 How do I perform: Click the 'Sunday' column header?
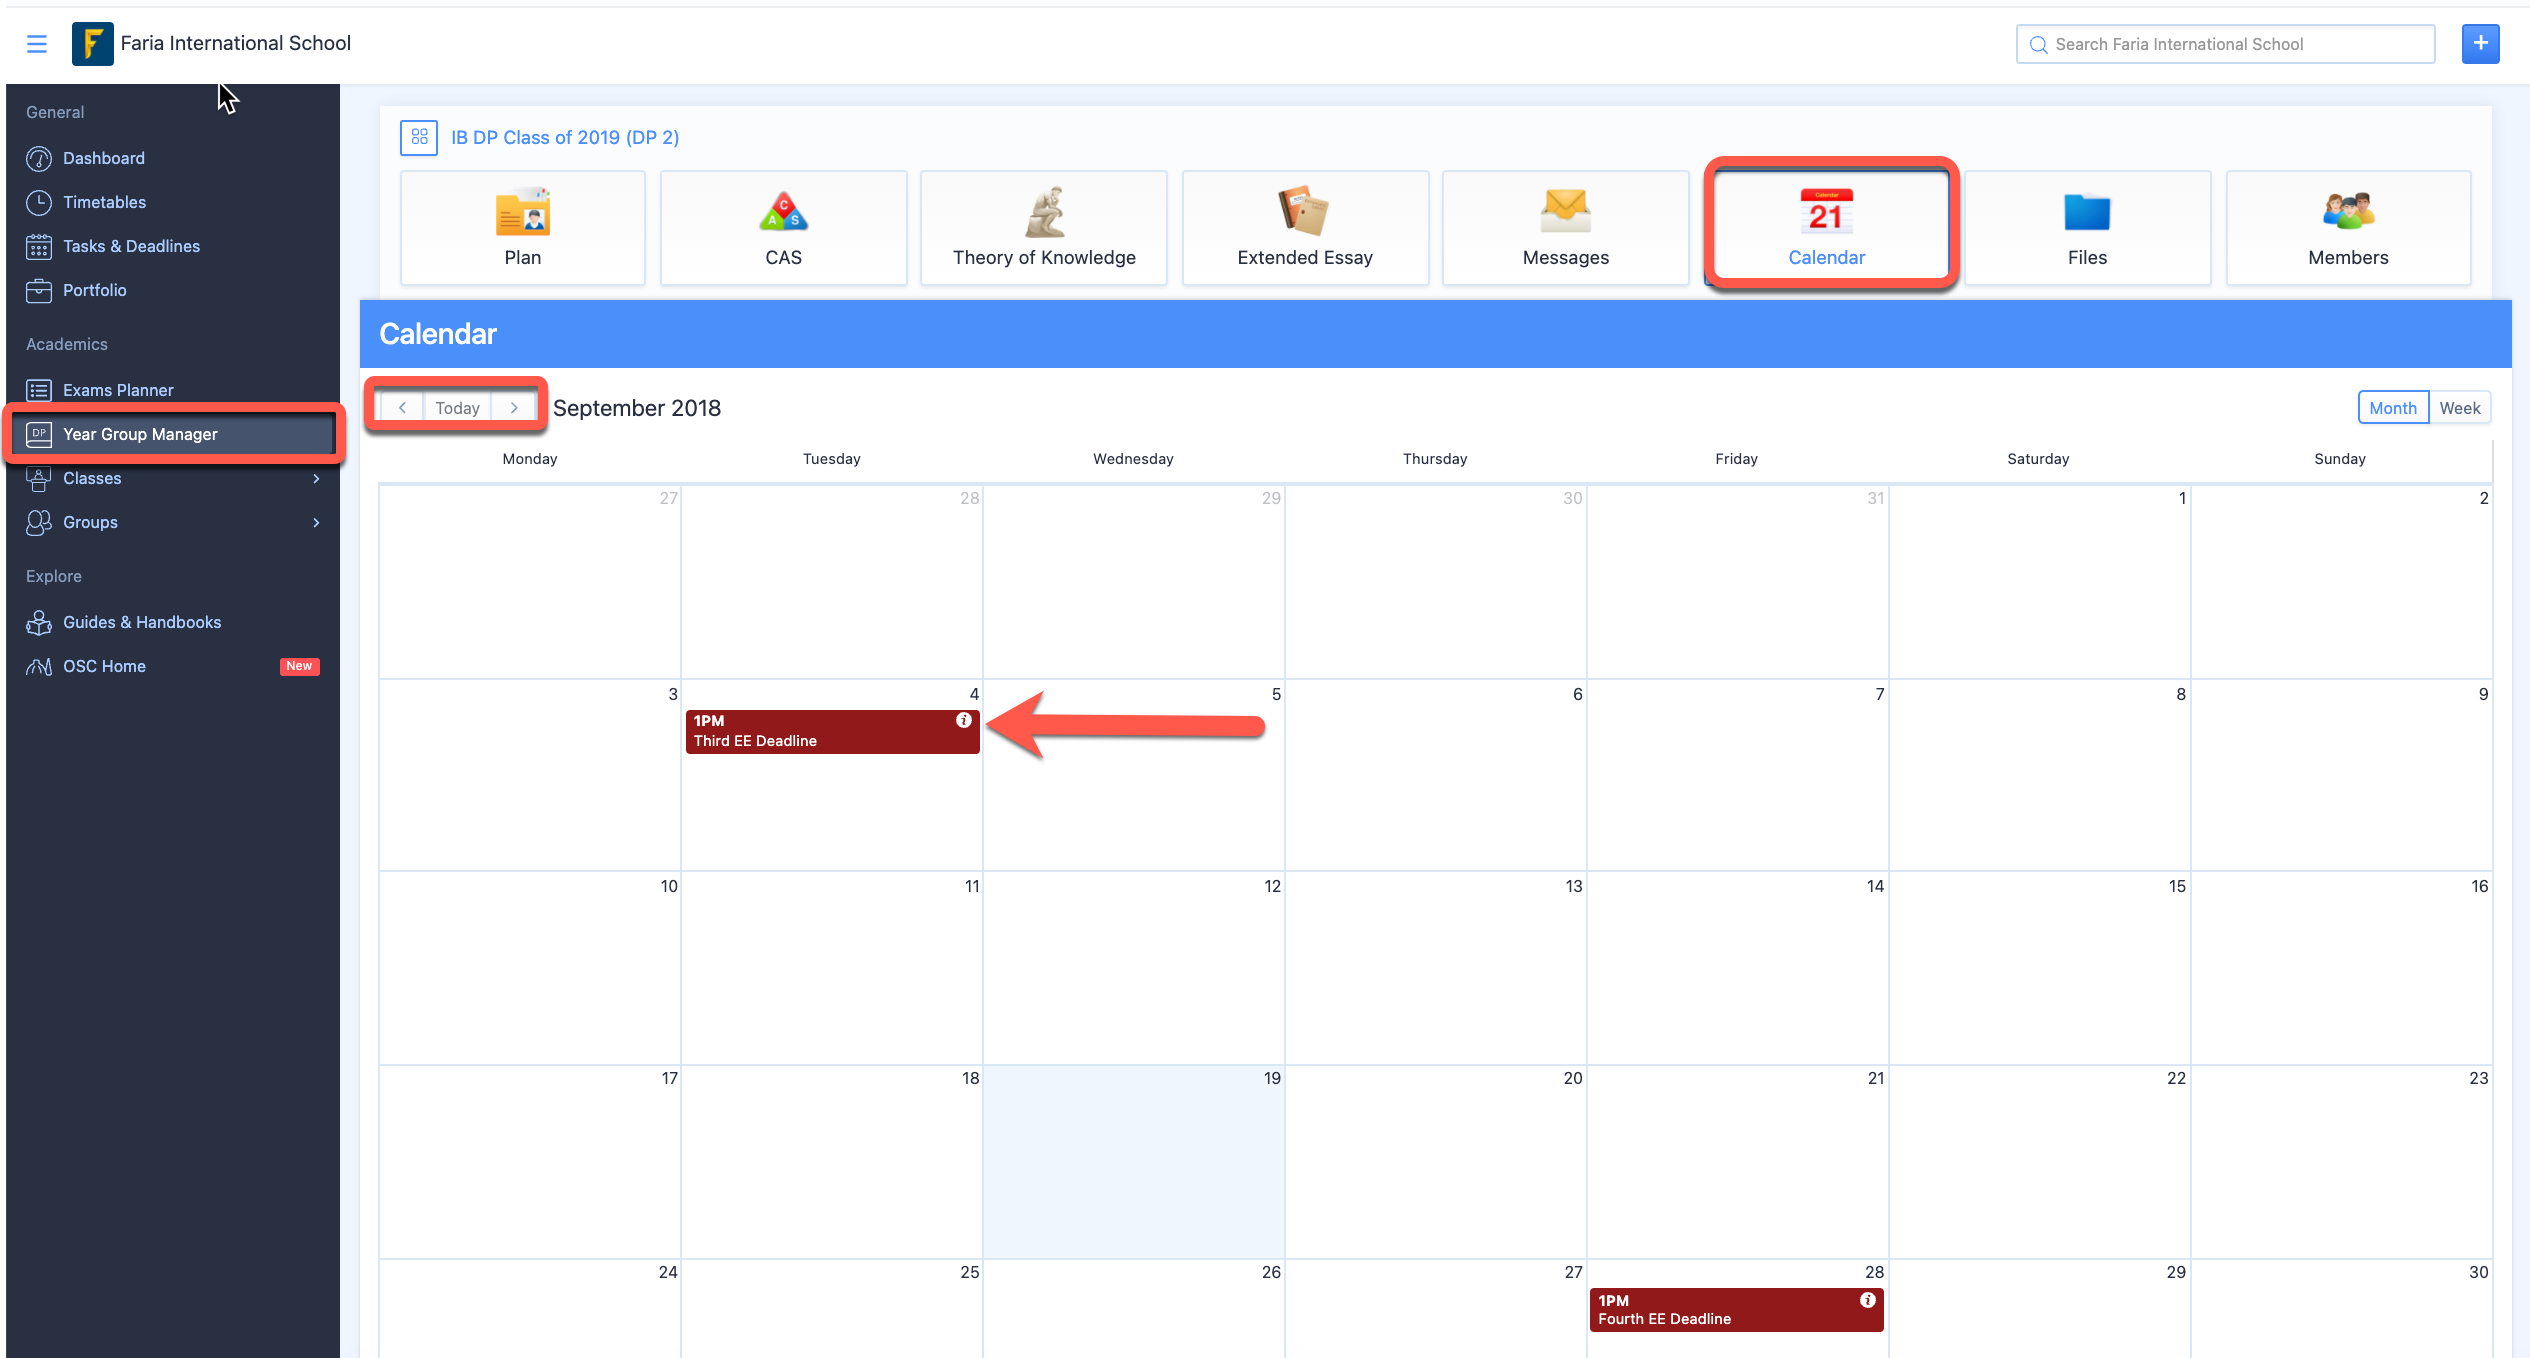coord(2340,459)
